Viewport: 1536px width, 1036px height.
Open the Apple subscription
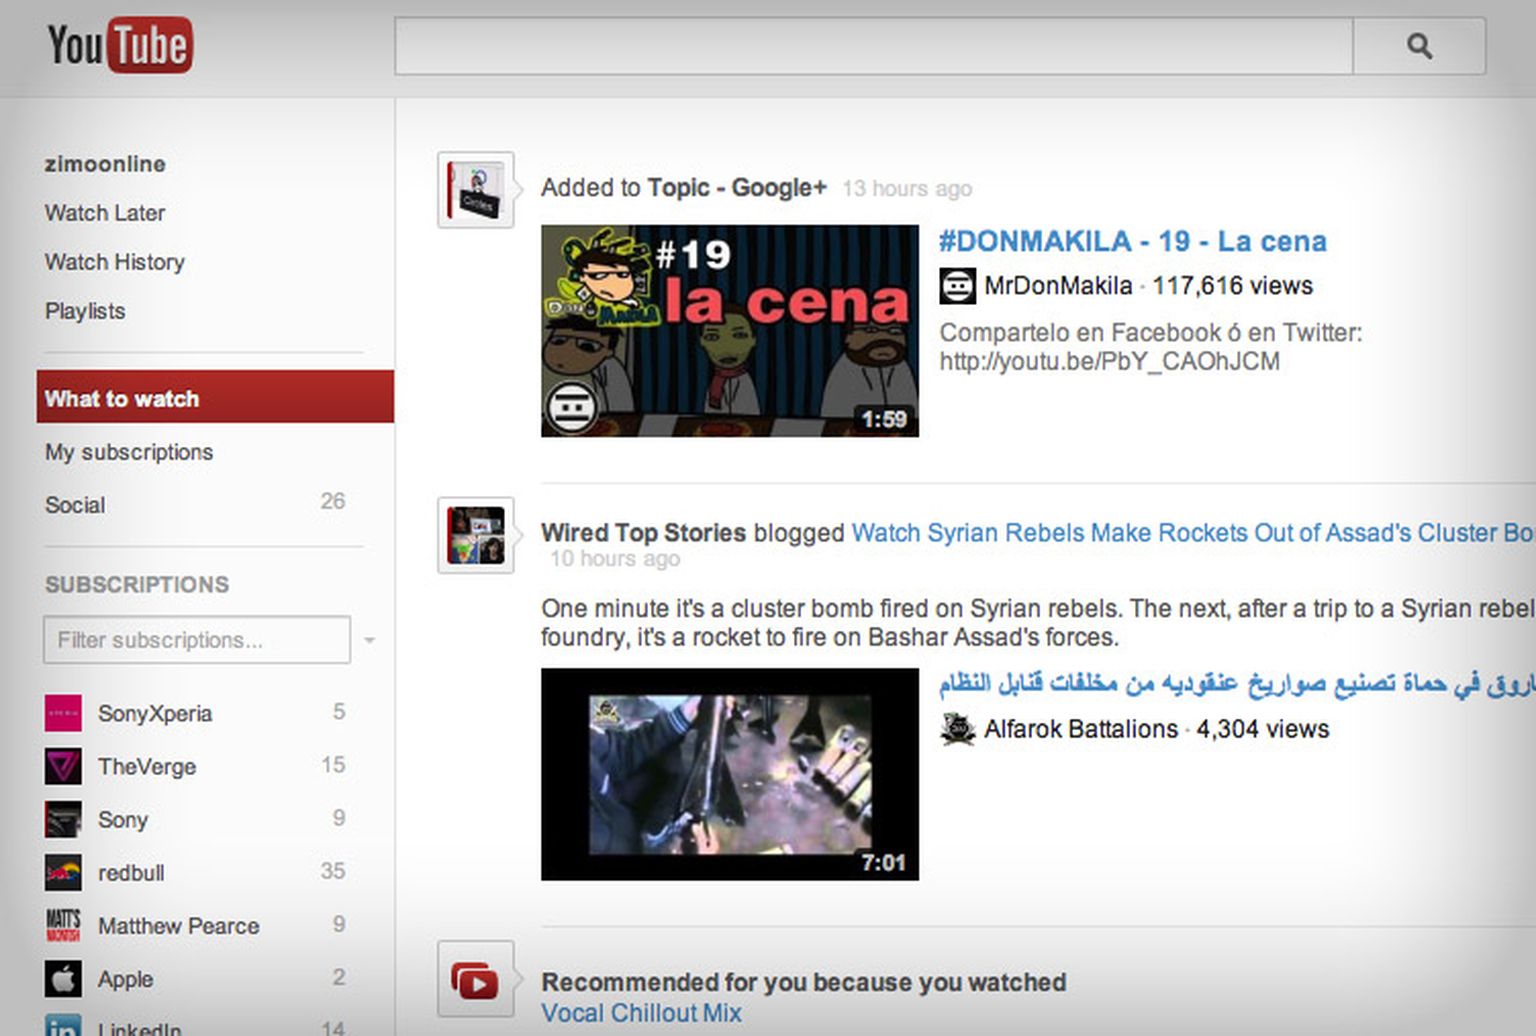coord(126,979)
